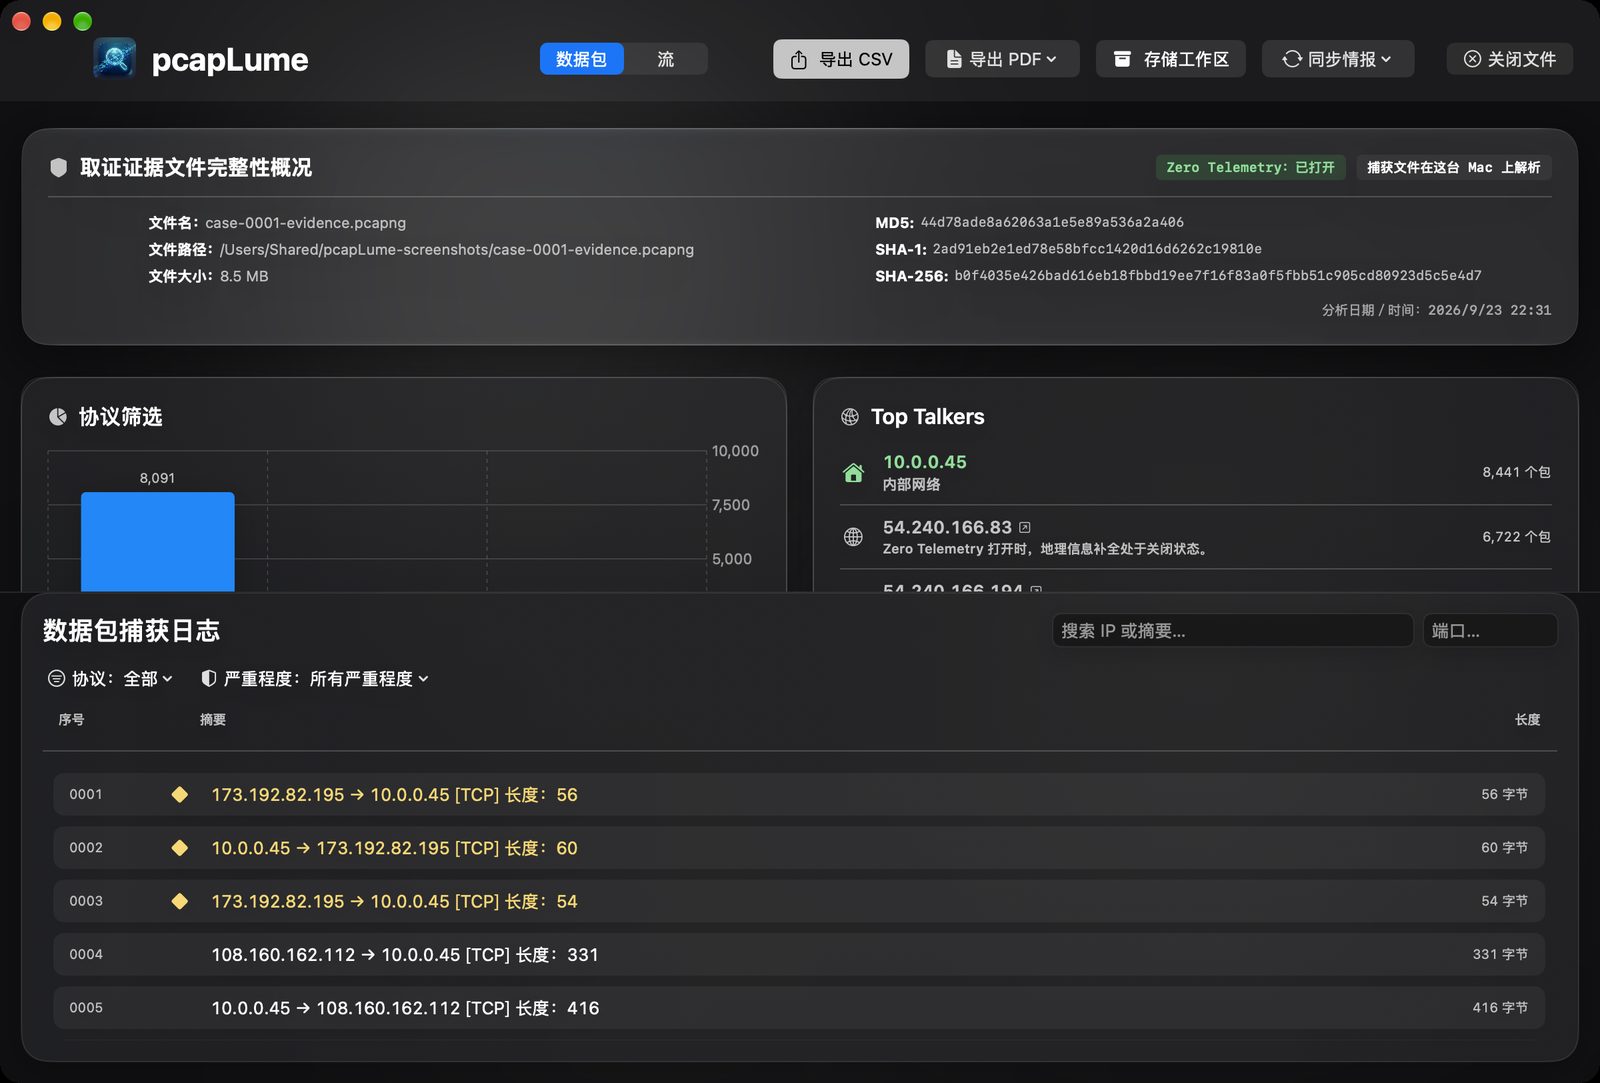Click the 端口 filter input field
1600x1083 pixels.
[x=1490, y=631]
